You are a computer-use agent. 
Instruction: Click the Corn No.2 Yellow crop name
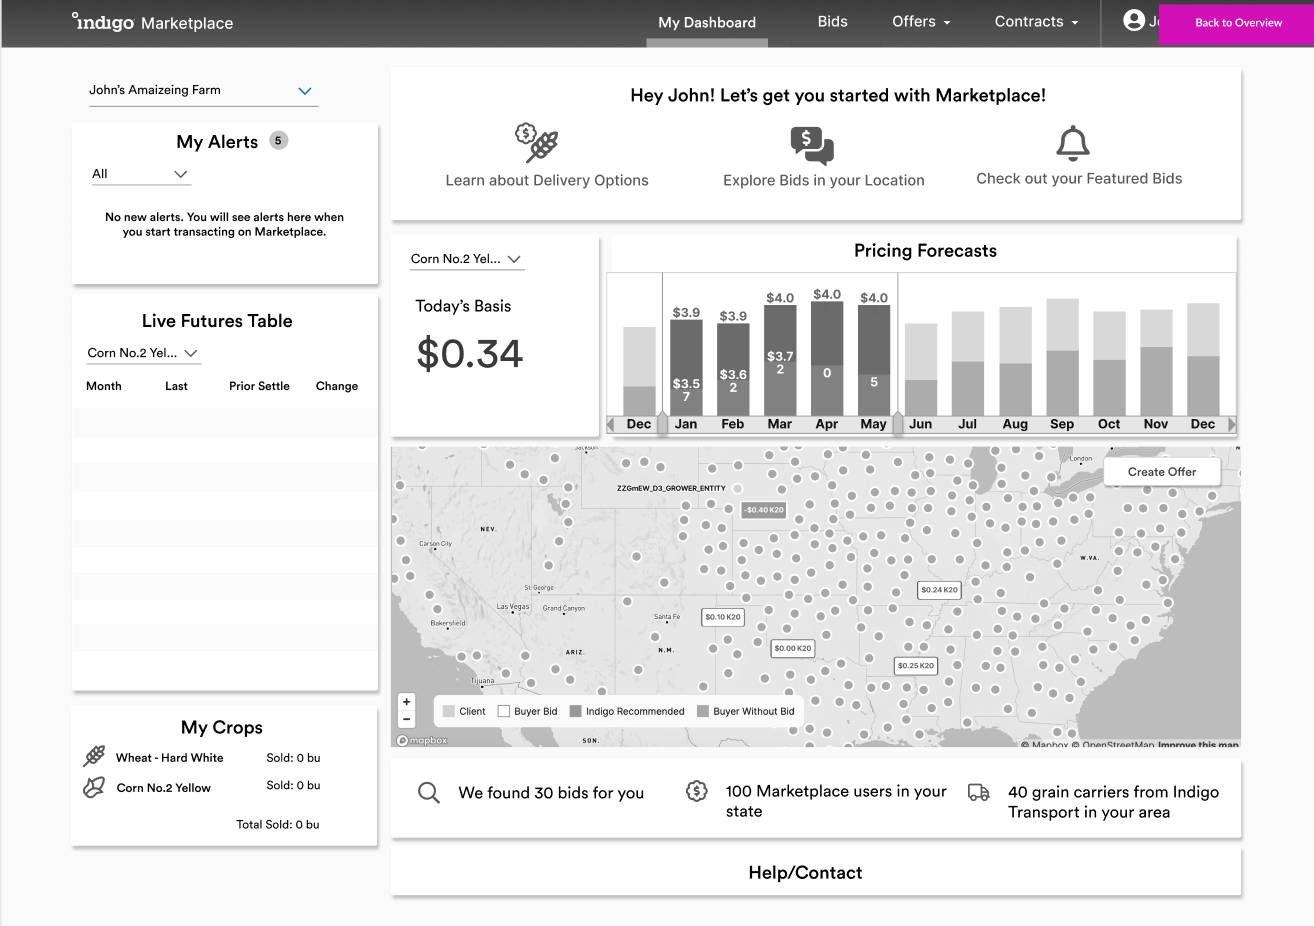(164, 788)
